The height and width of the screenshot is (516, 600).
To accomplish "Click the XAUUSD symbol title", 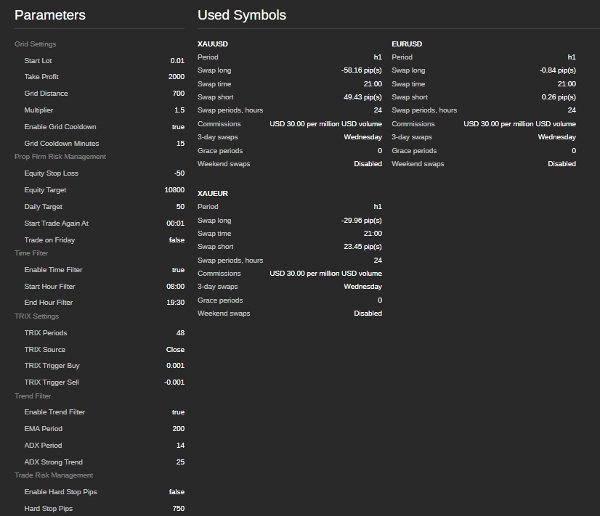I will (212, 44).
